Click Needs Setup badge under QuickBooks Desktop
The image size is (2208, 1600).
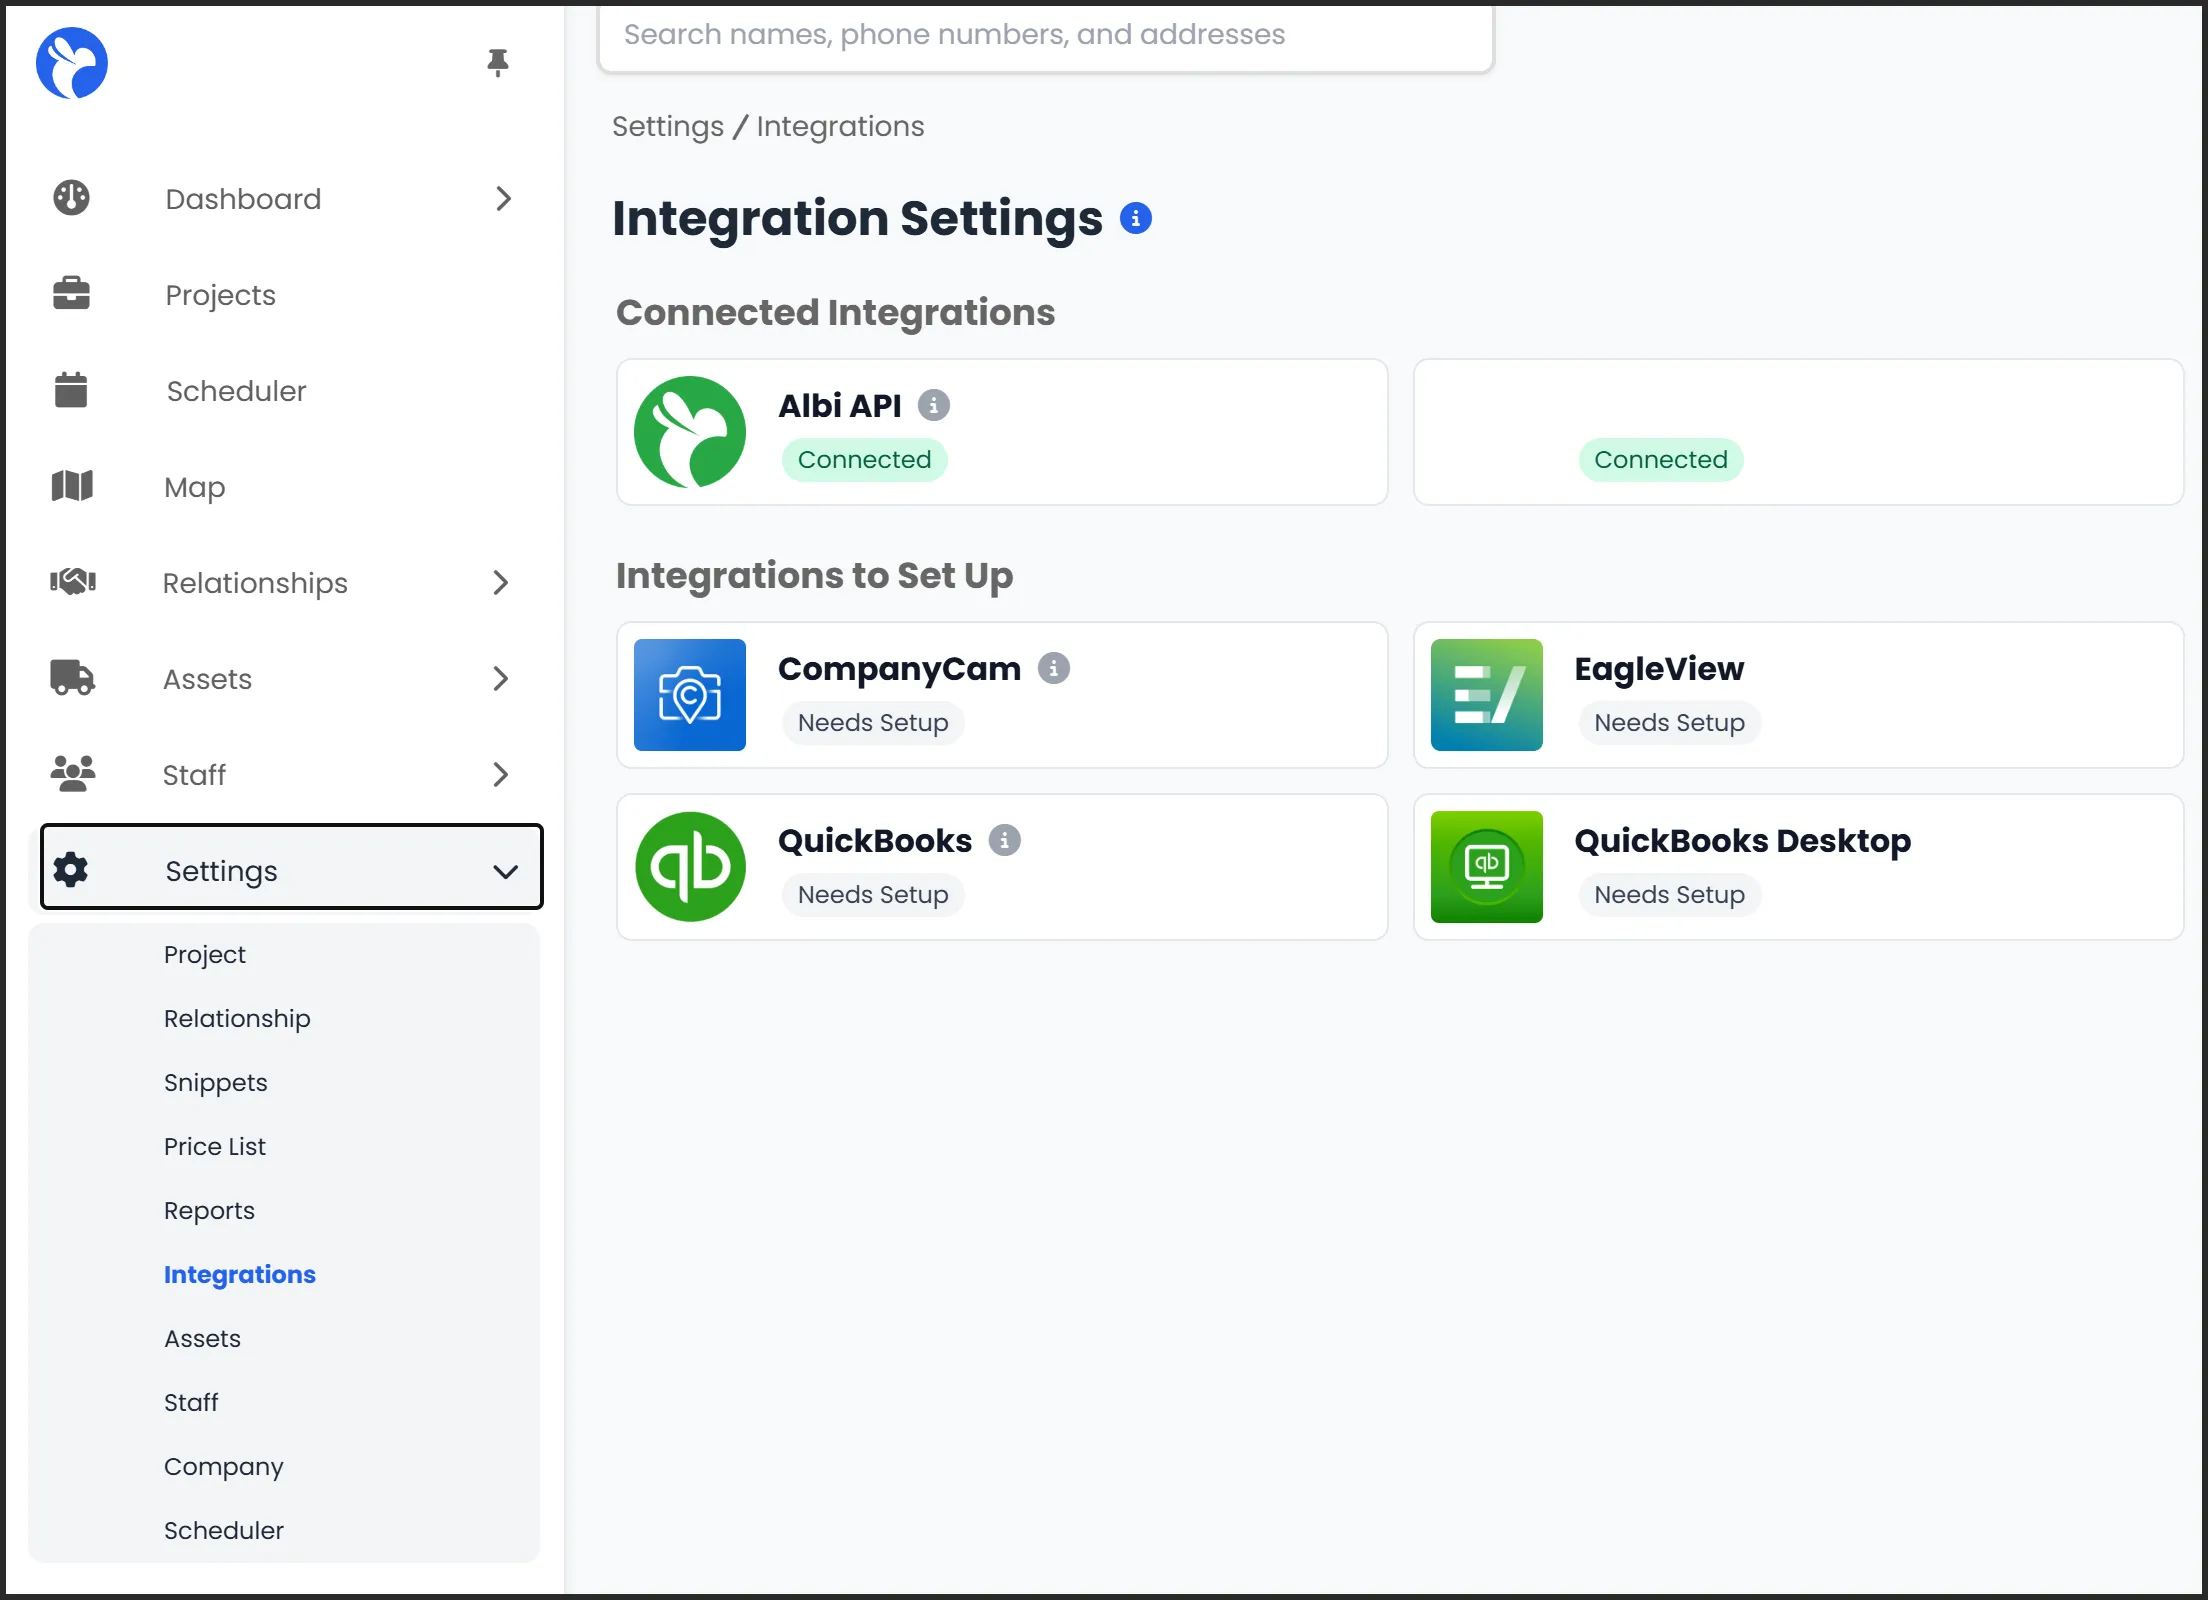[1669, 894]
